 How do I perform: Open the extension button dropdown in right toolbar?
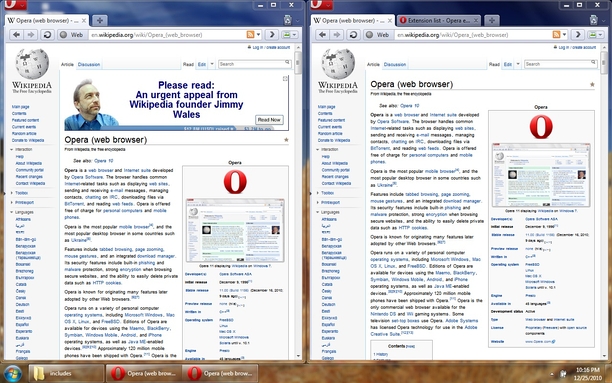601,35
